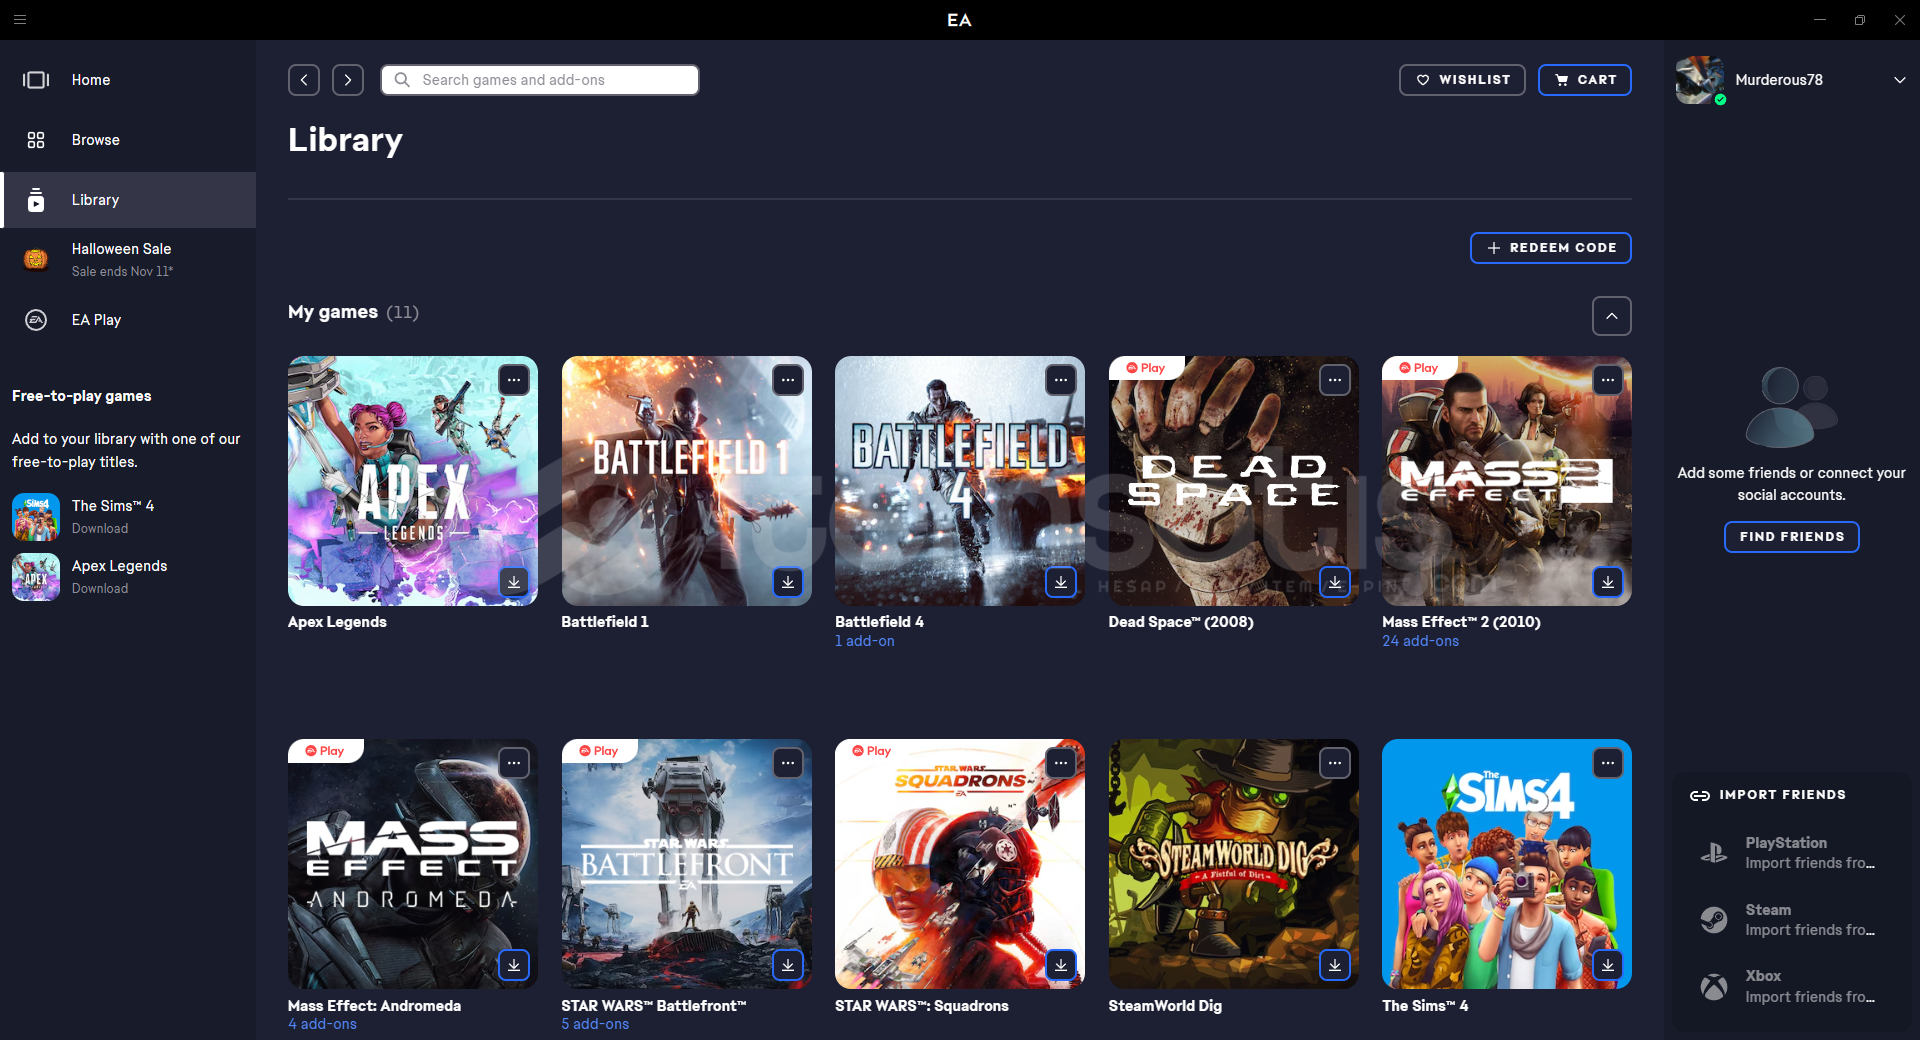Expand the Murderous78 account dropdown
1920x1040 pixels.
tap(1899, 80)
